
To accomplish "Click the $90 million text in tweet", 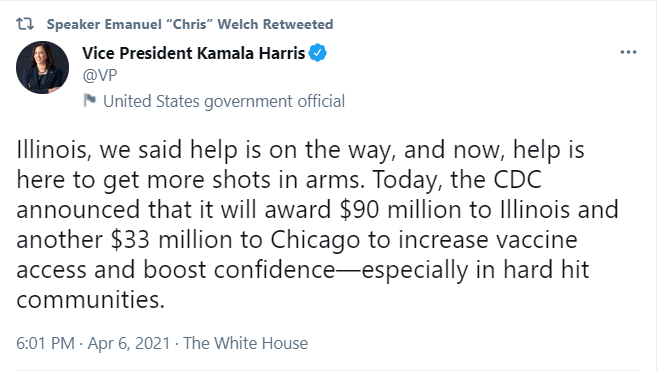I will point(400,210).
